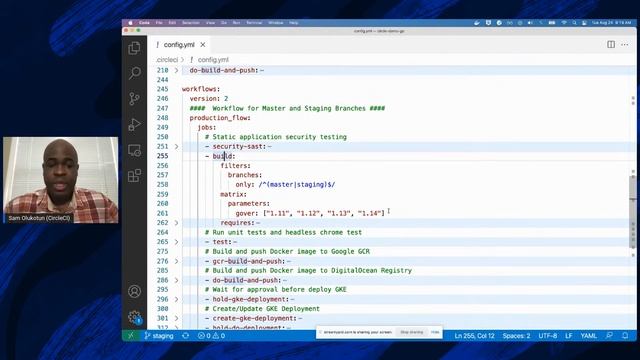This screenshot has width=640, height=360.
Task: Open remote window indicator in status bar
Action: click(x=131, y=336)
